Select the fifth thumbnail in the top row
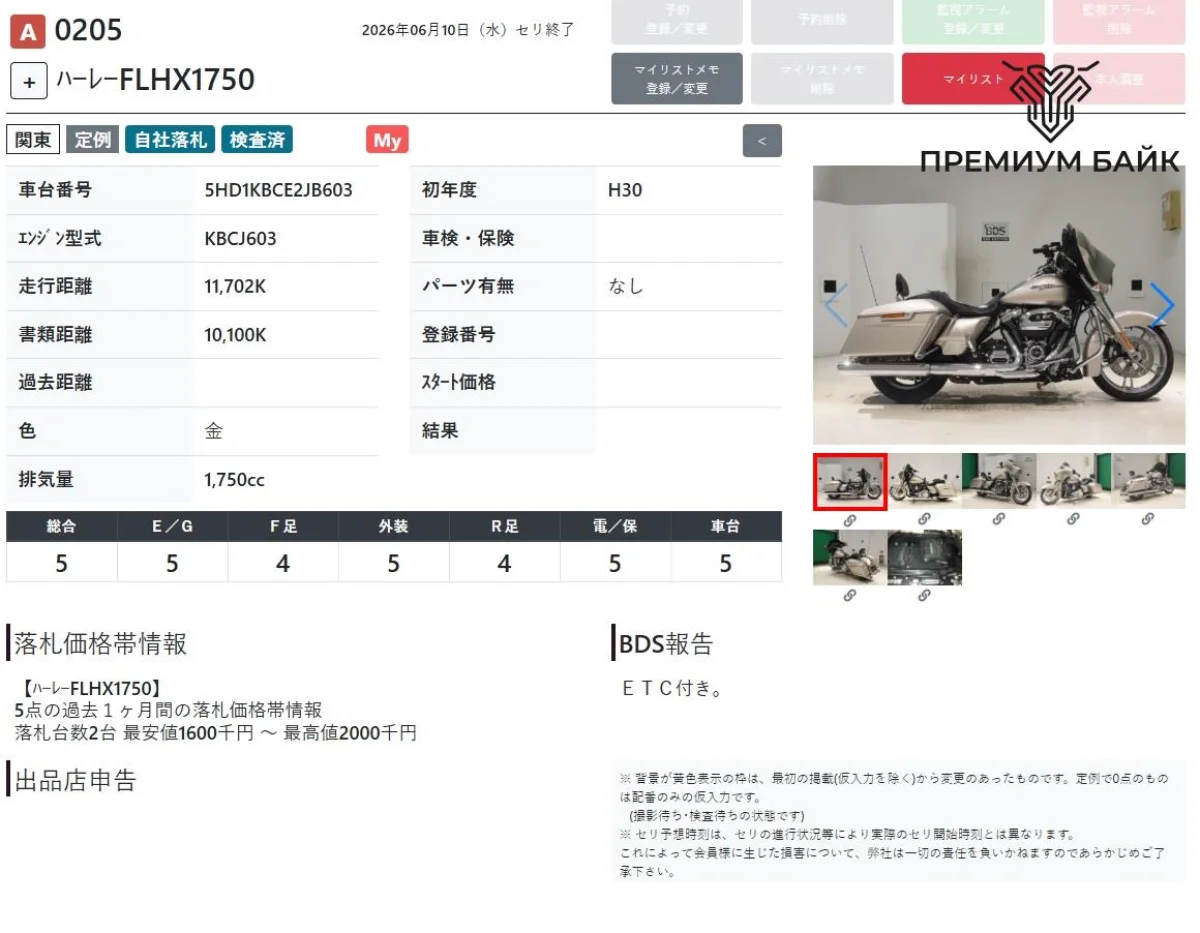Viewport: 1200px width, 933px height. coord(1149,481)
